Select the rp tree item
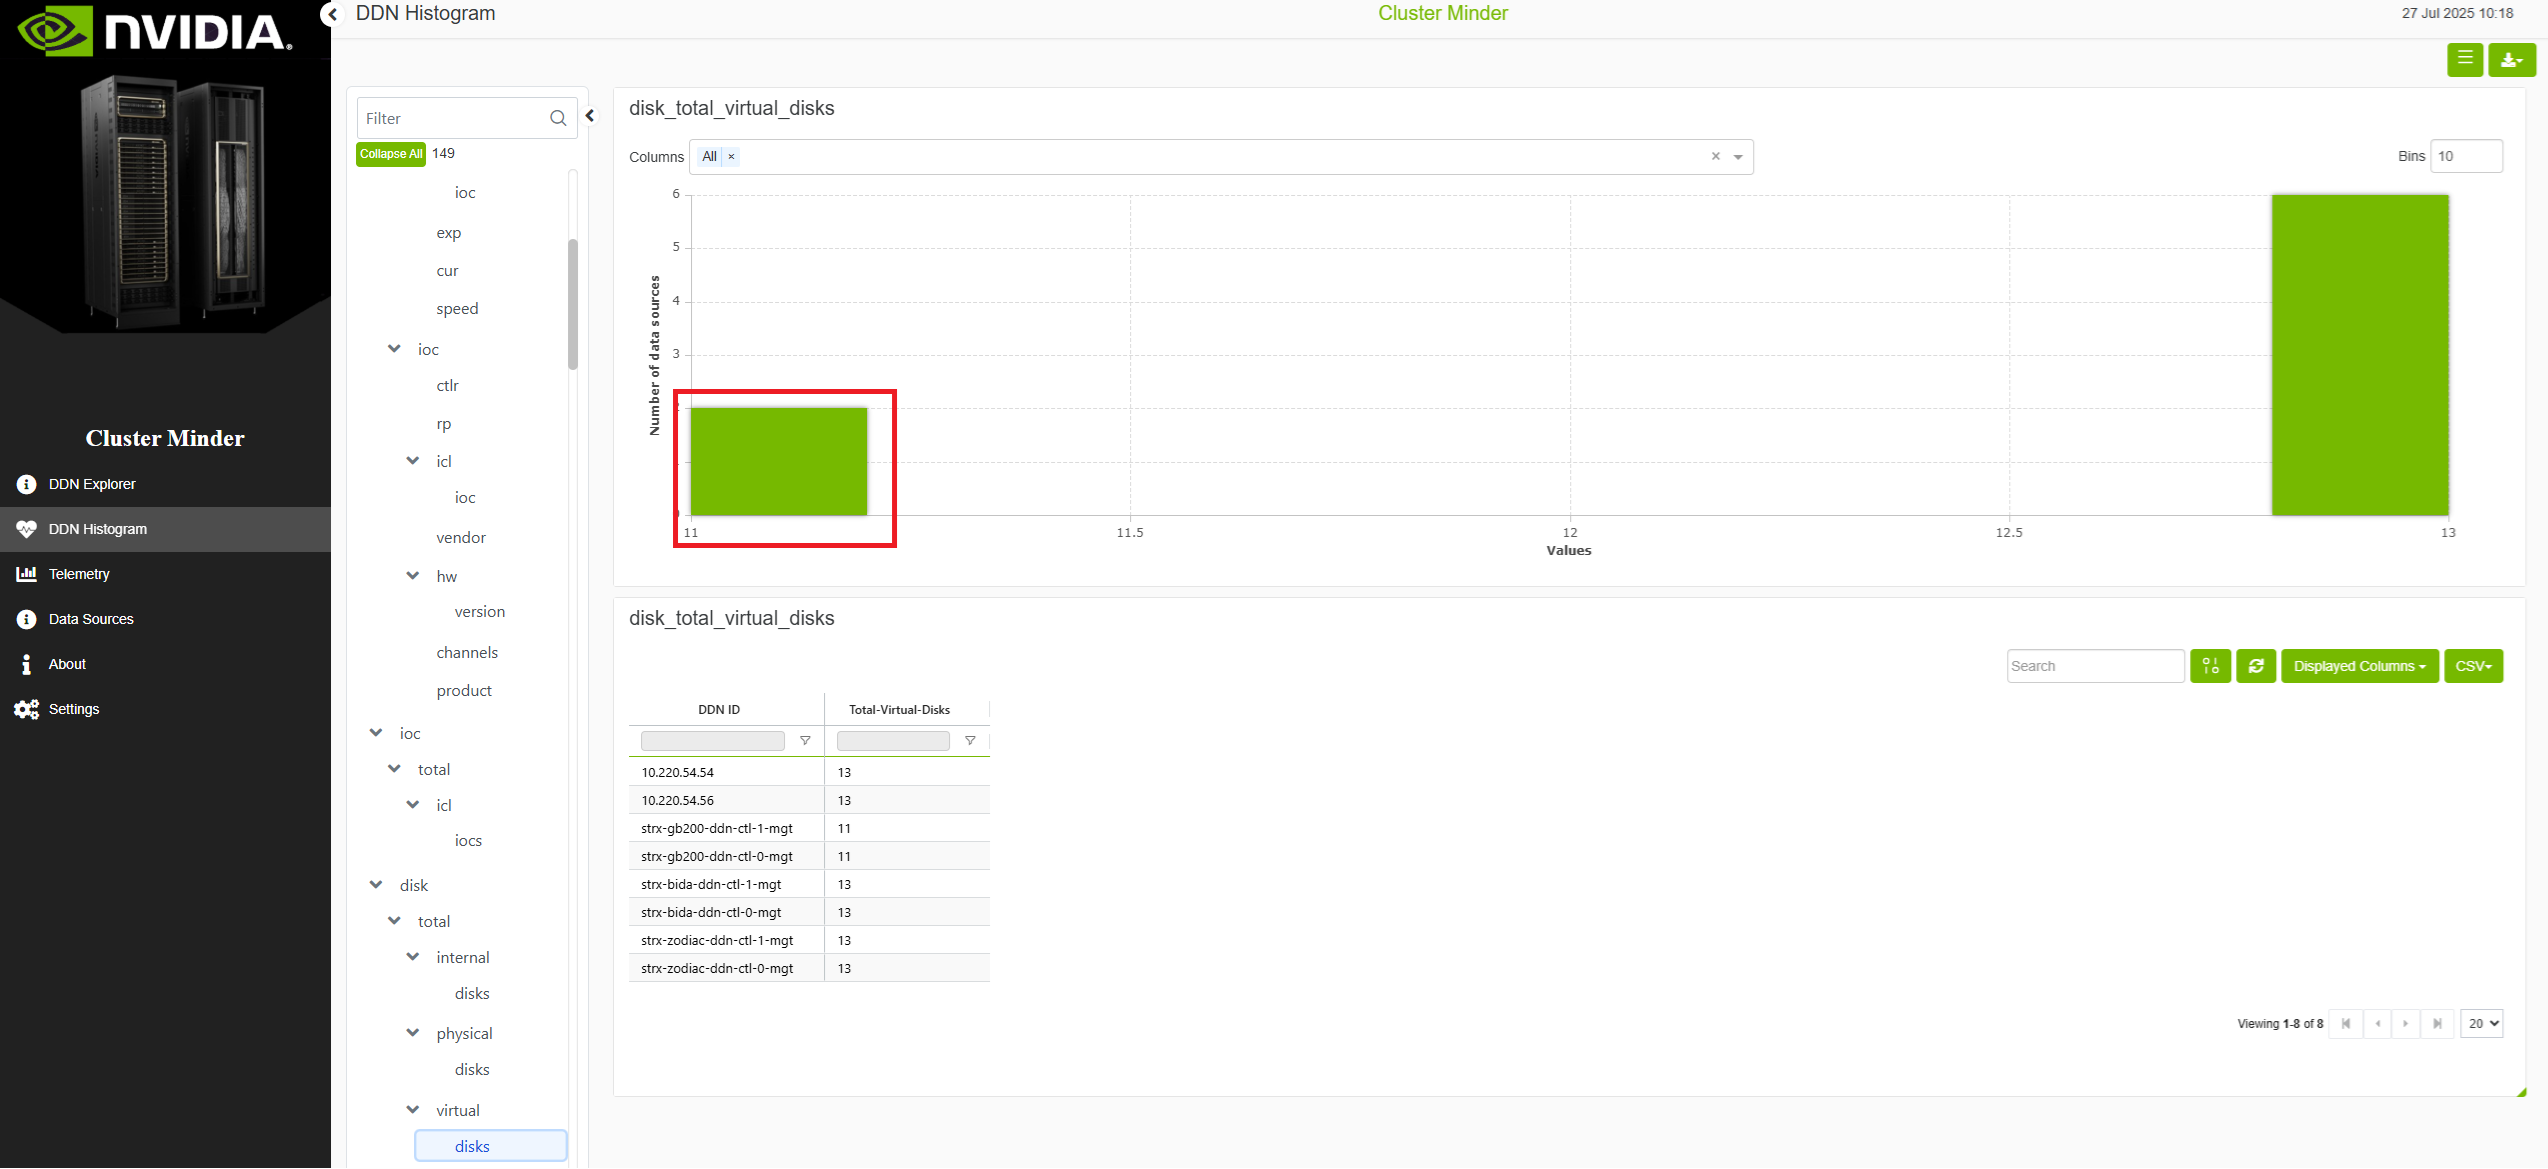This screenshot has height=1169, width=2548. (x=444, y=424)
